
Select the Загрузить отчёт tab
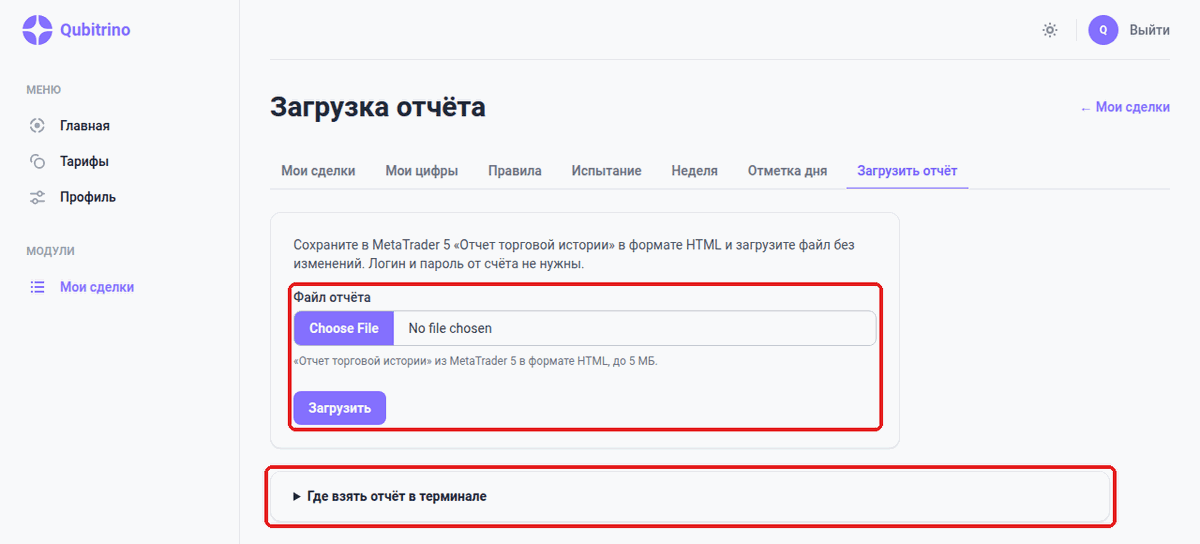pyautogui.click(x=907, y=171)
